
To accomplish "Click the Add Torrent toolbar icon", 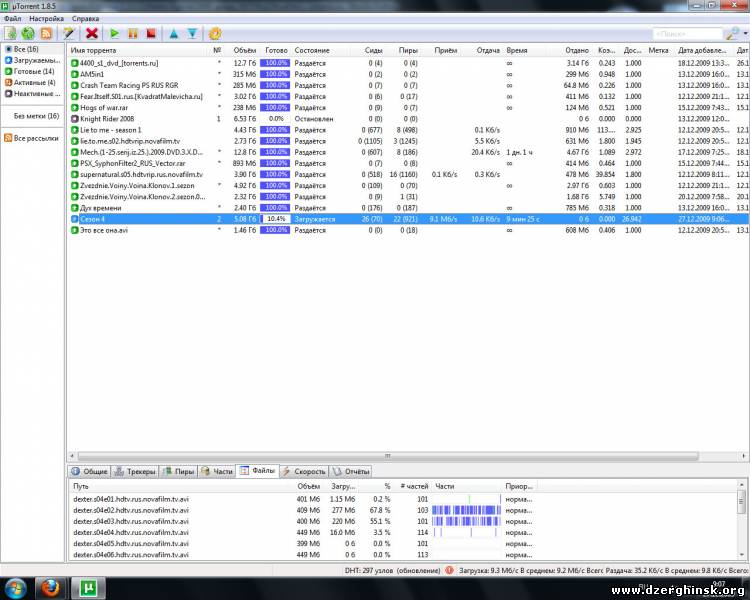I will click(11, 33).
